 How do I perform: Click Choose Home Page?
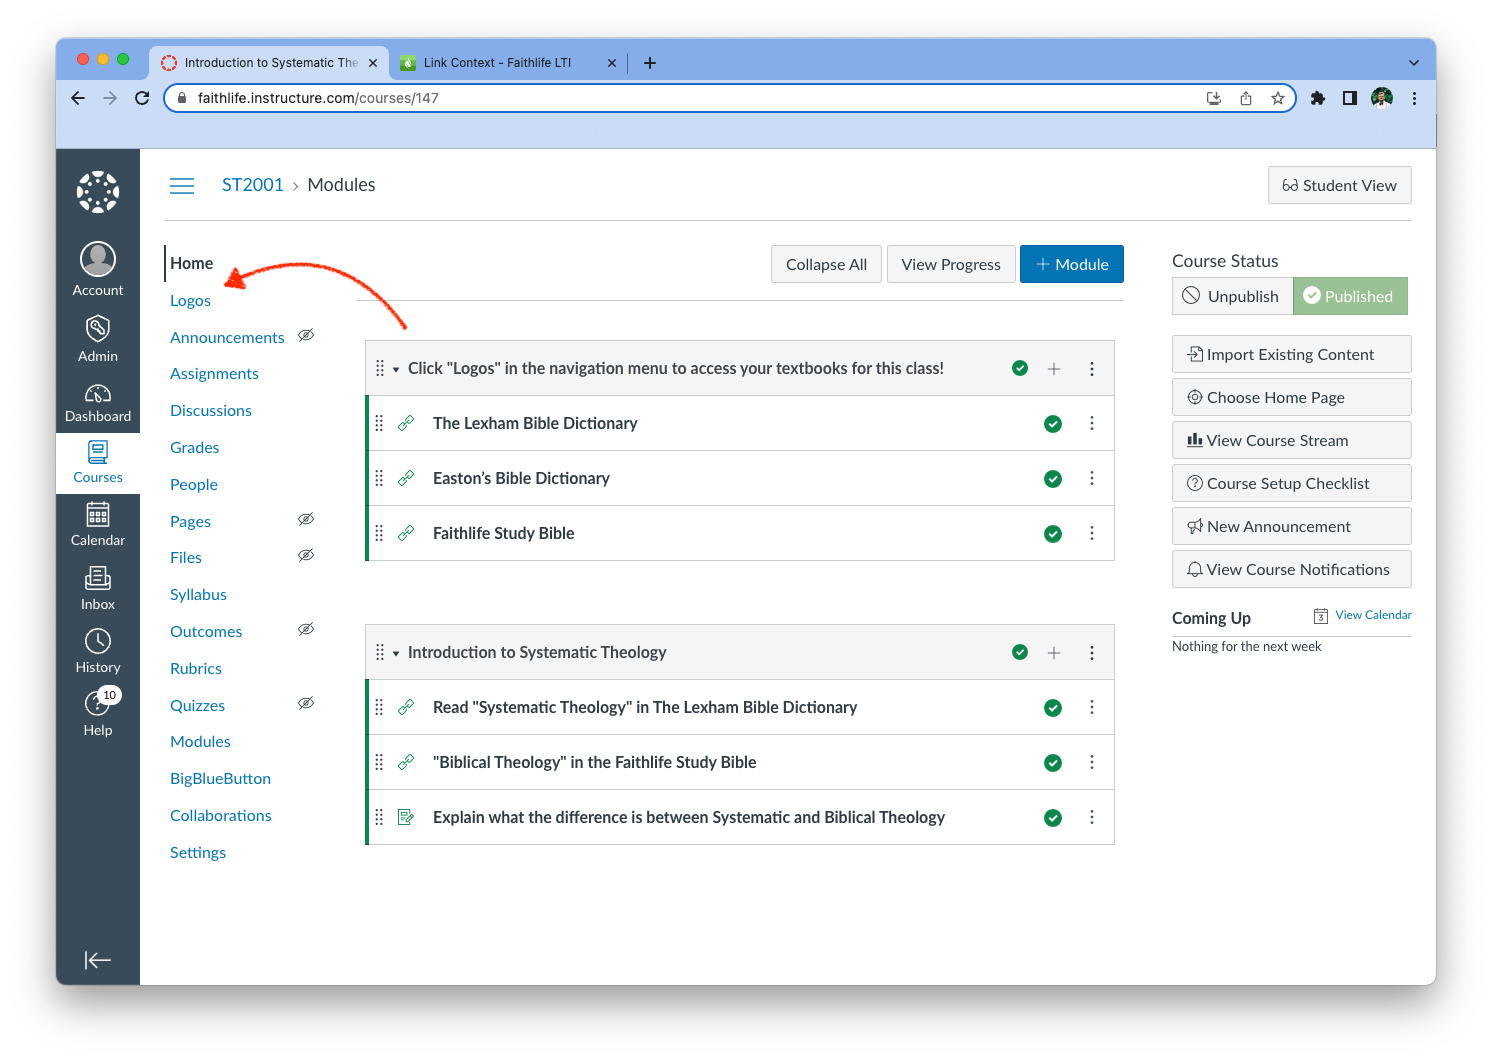point(1291,397)
